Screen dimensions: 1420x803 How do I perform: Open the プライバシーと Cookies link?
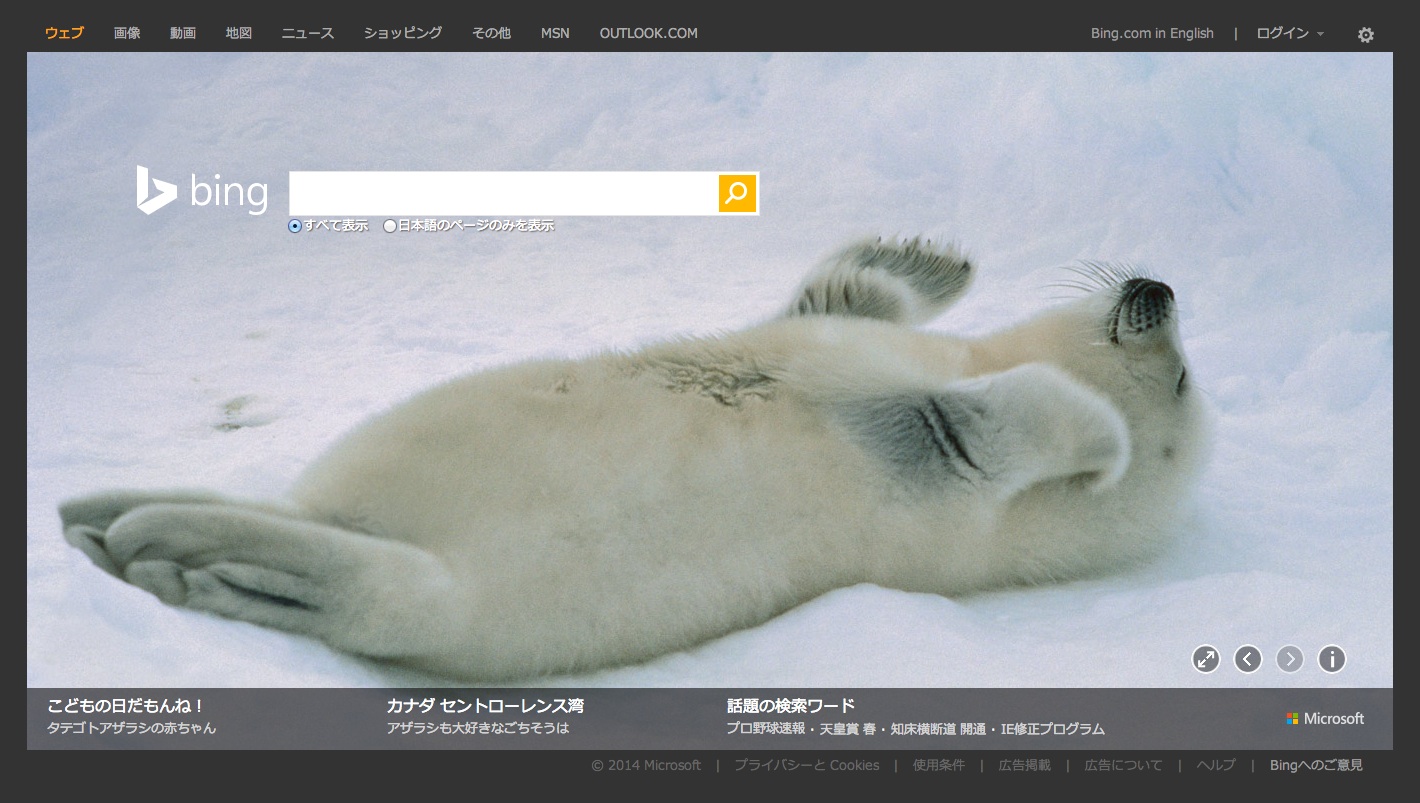[806, 765]
